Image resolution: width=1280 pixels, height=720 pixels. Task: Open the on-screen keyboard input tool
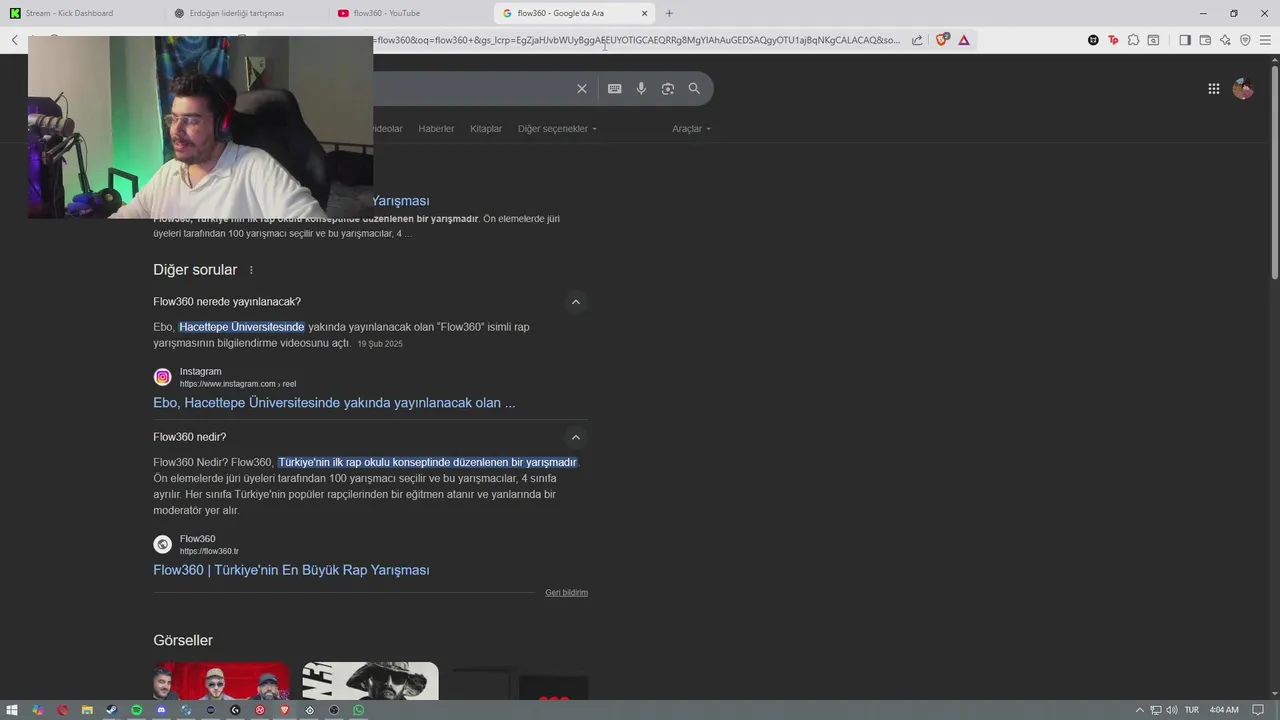pyautogui.click(x=615, y=89)
